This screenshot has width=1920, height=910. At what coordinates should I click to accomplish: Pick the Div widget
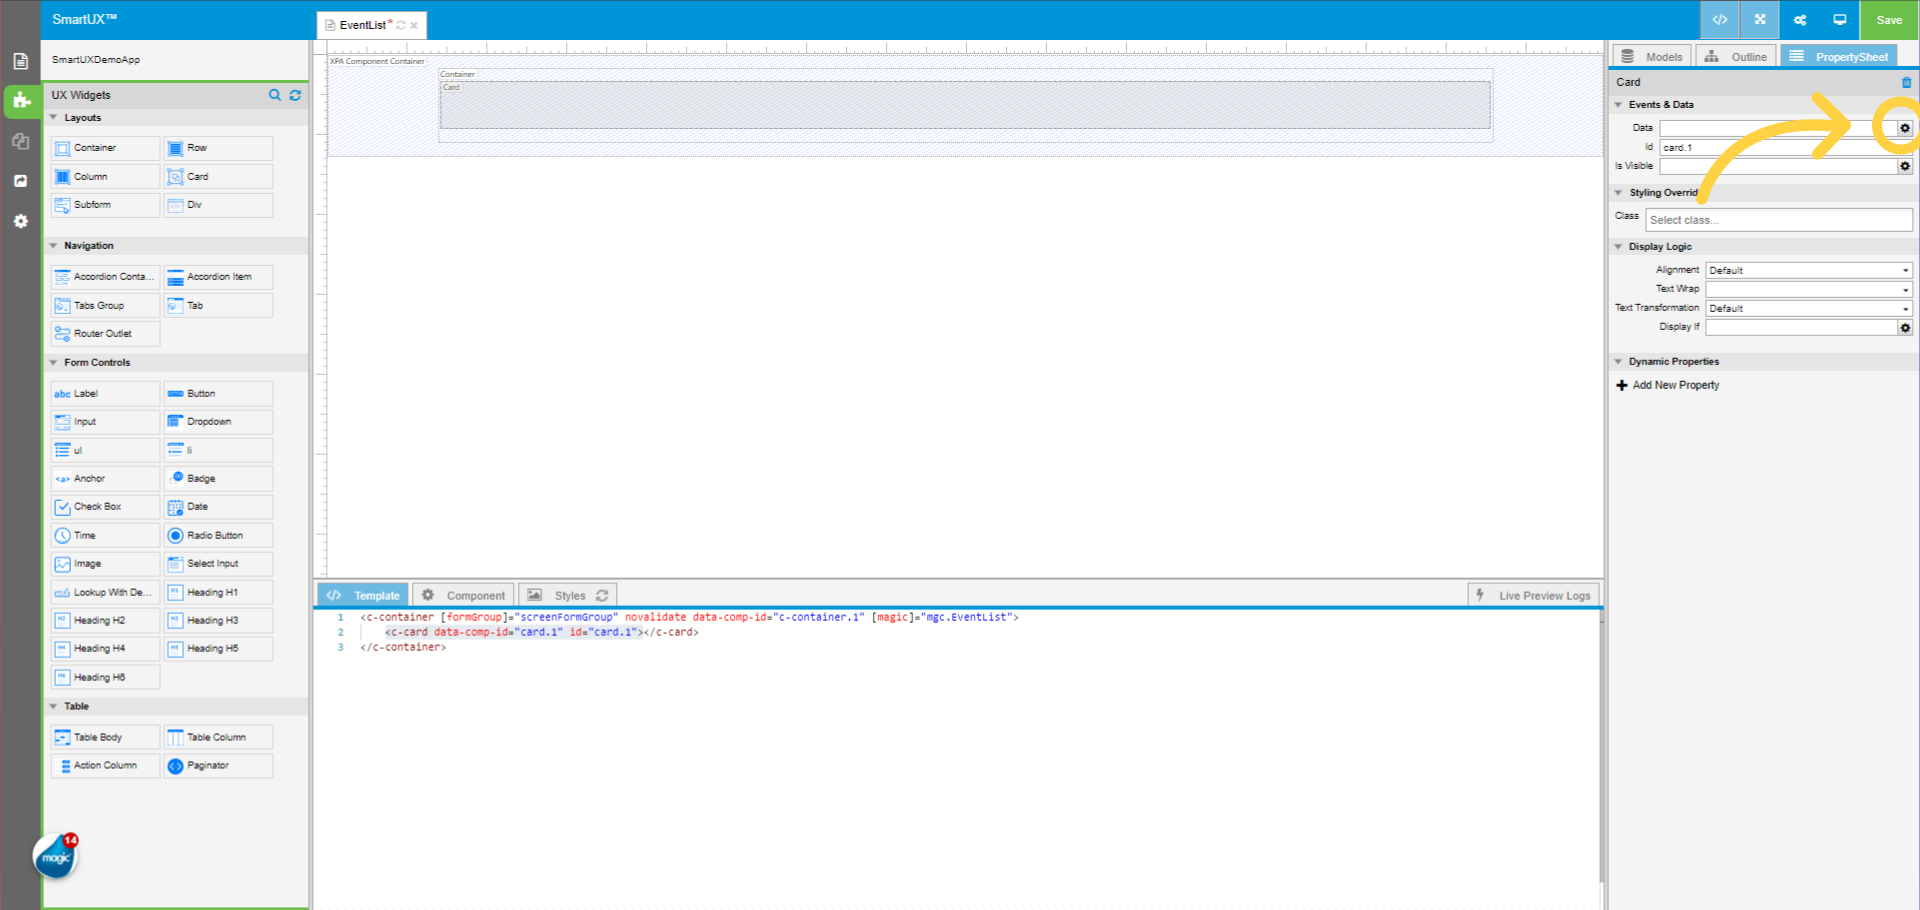point(219,205)
